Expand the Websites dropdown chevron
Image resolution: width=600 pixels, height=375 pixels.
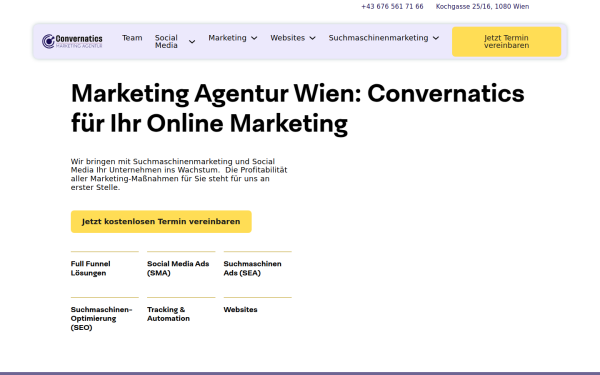click(313, 38)
